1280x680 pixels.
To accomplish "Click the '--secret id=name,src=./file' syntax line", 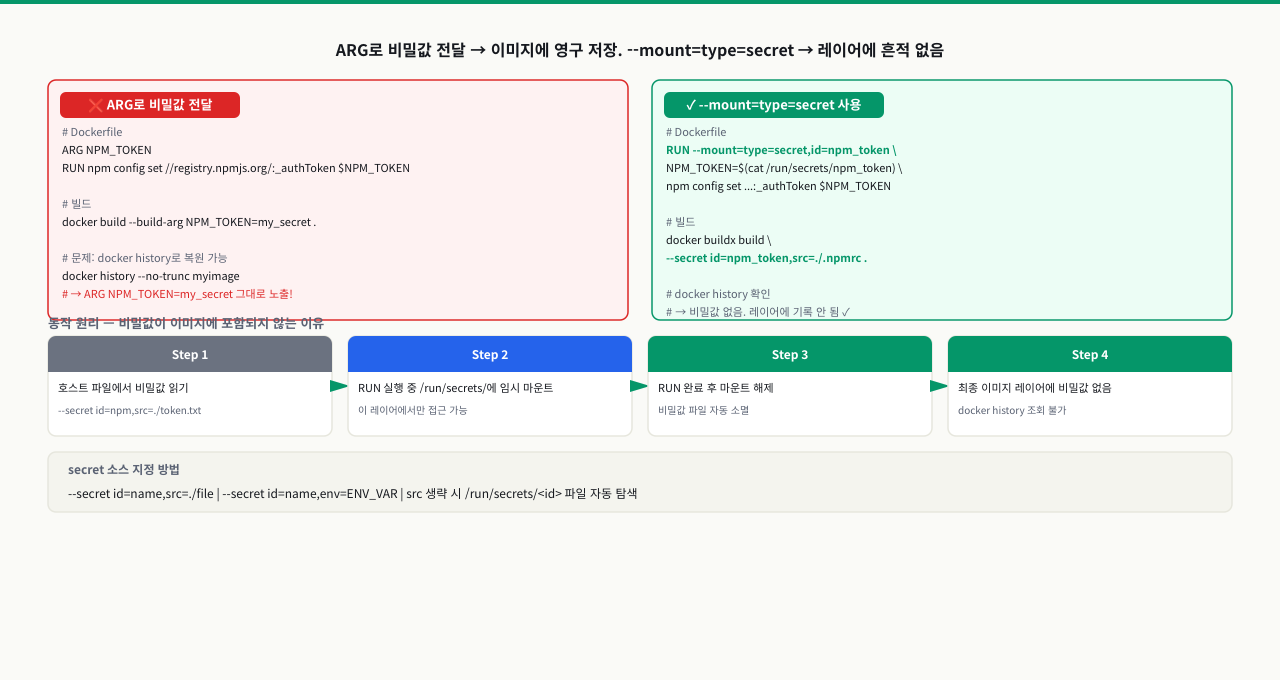I will point(353,494).
